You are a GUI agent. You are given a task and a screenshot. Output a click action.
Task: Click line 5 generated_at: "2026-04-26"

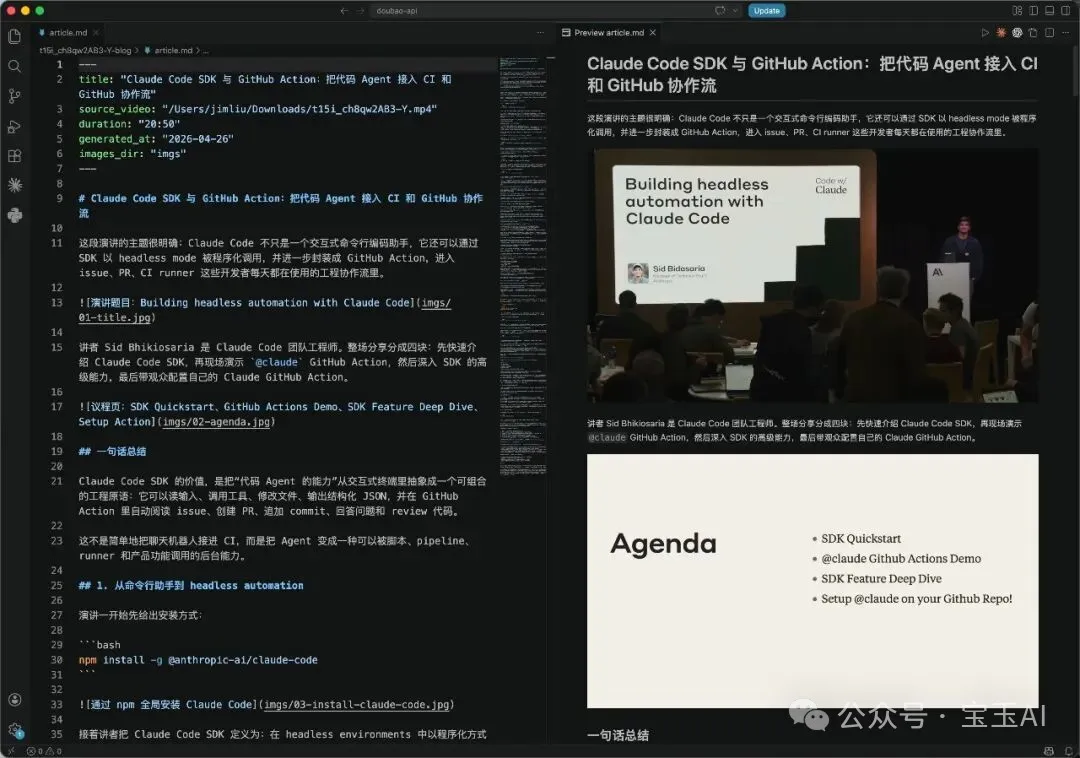click(156, 139)
